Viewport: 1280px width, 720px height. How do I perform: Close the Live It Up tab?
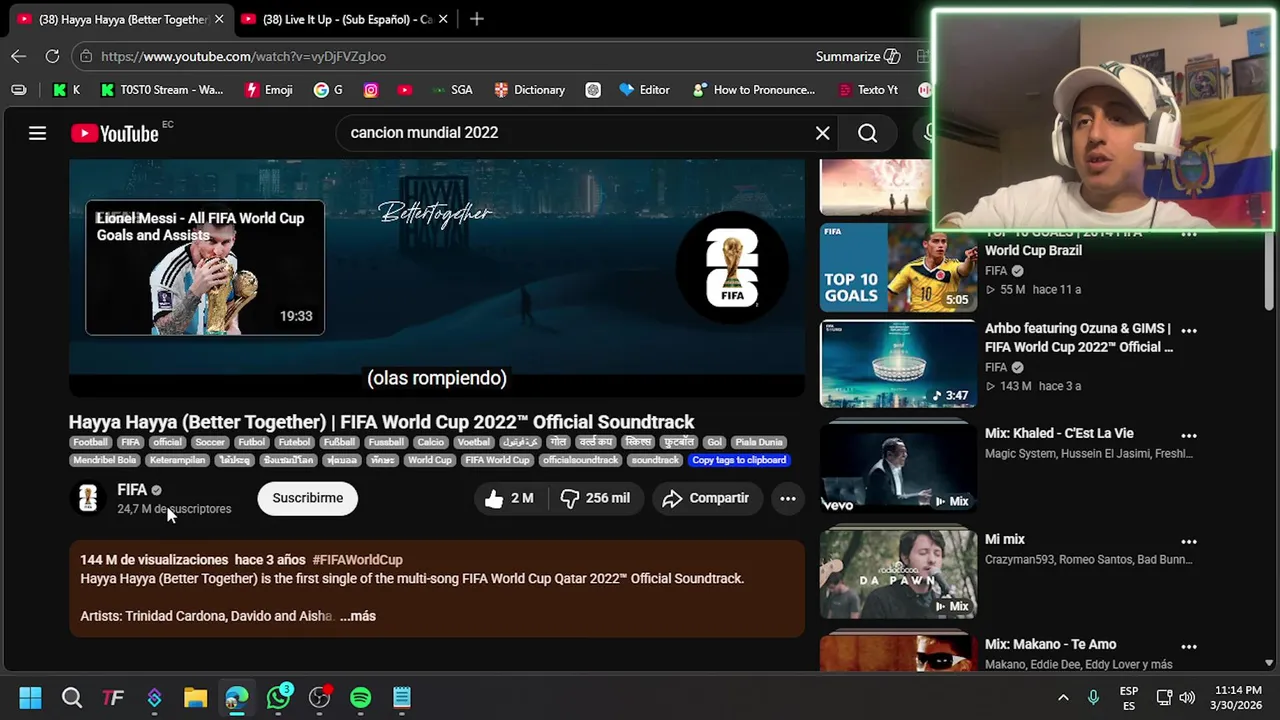(443, 19)
